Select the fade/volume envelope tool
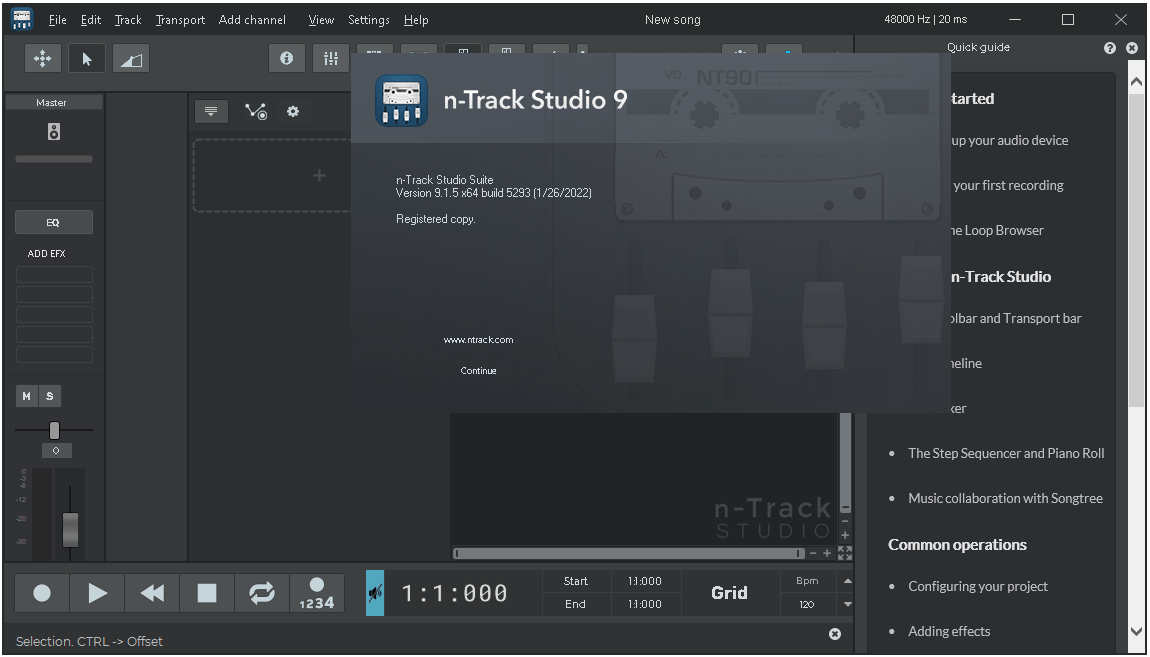Screen dimensions: 1150x657 (x=131, y=59)
